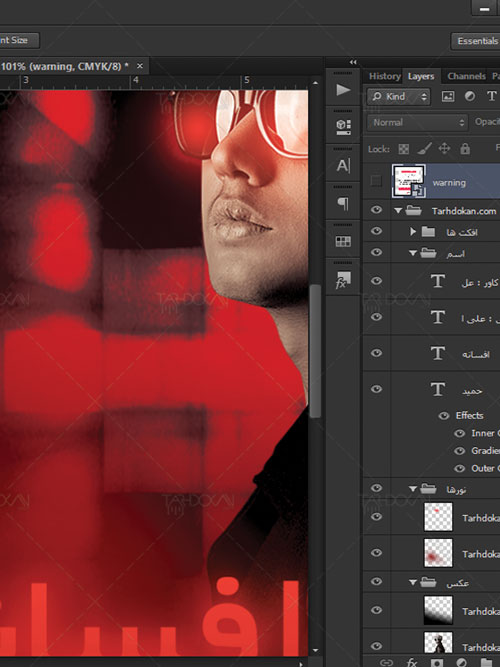This screenshot has width=500, height=667.
Task: Select the T icon of حمید text layer
Action: (438, 389)
